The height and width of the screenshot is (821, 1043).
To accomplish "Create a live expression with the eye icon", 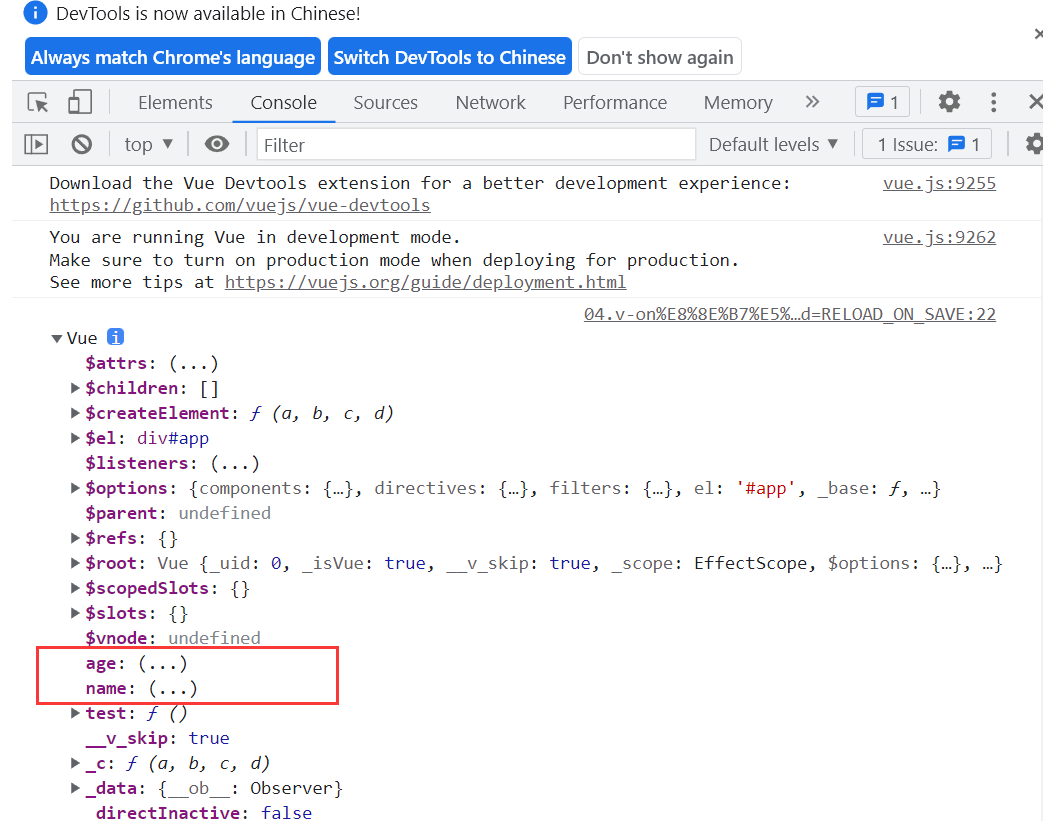I will tap(216, 145).
